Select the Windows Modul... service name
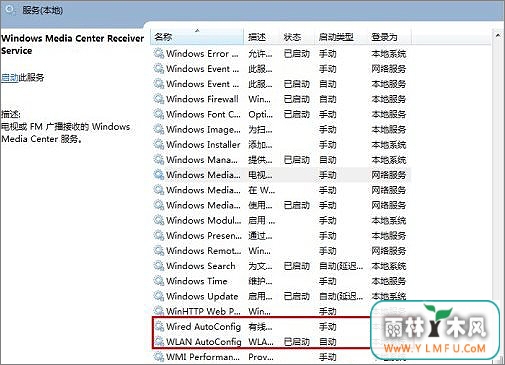Viewport: 505px width, 365px height. pyautogui.click(x=204, y=220)
